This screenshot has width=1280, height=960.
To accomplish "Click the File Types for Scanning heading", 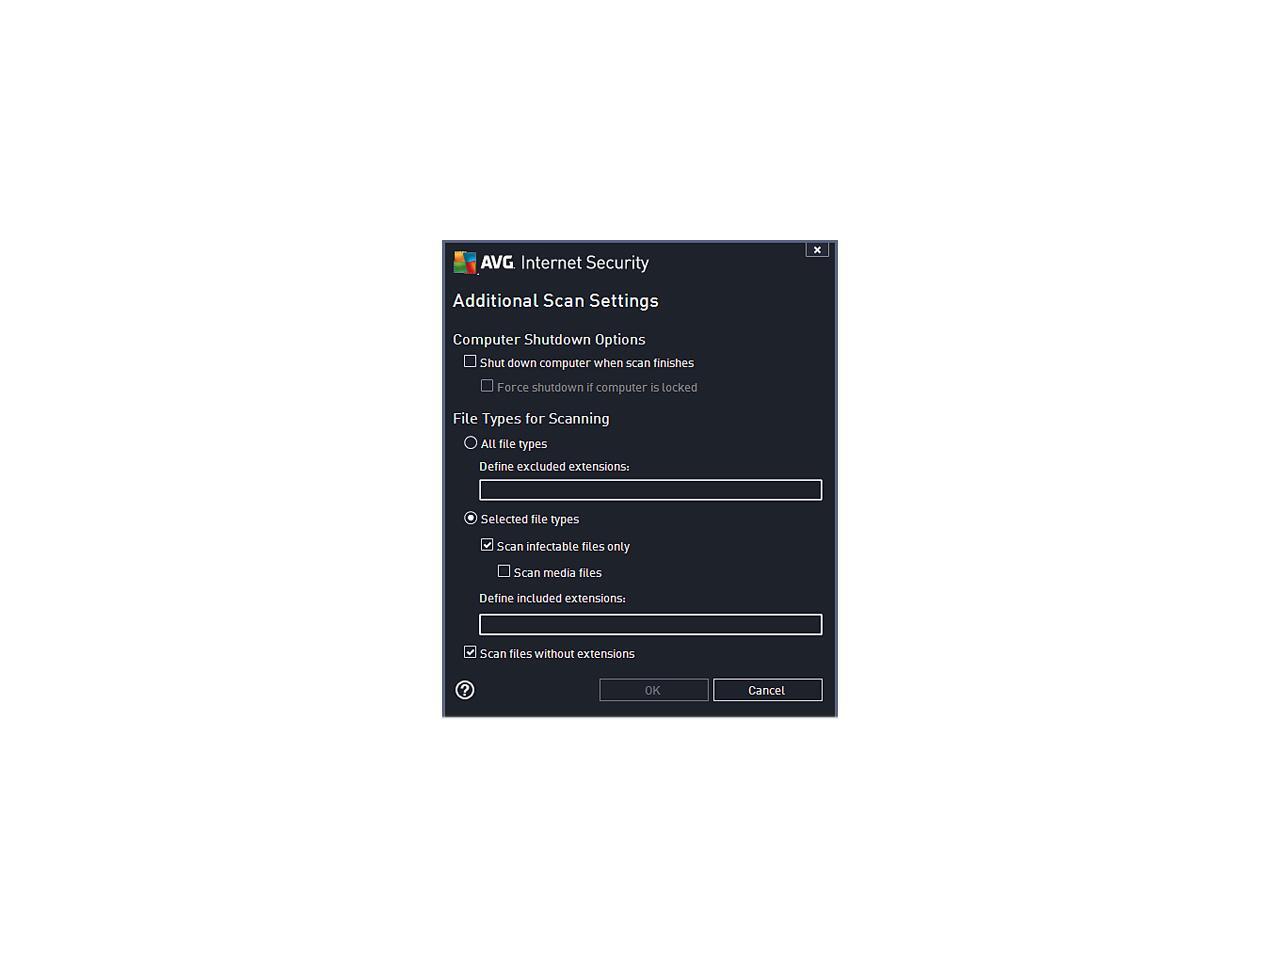I will pos(531,418).
